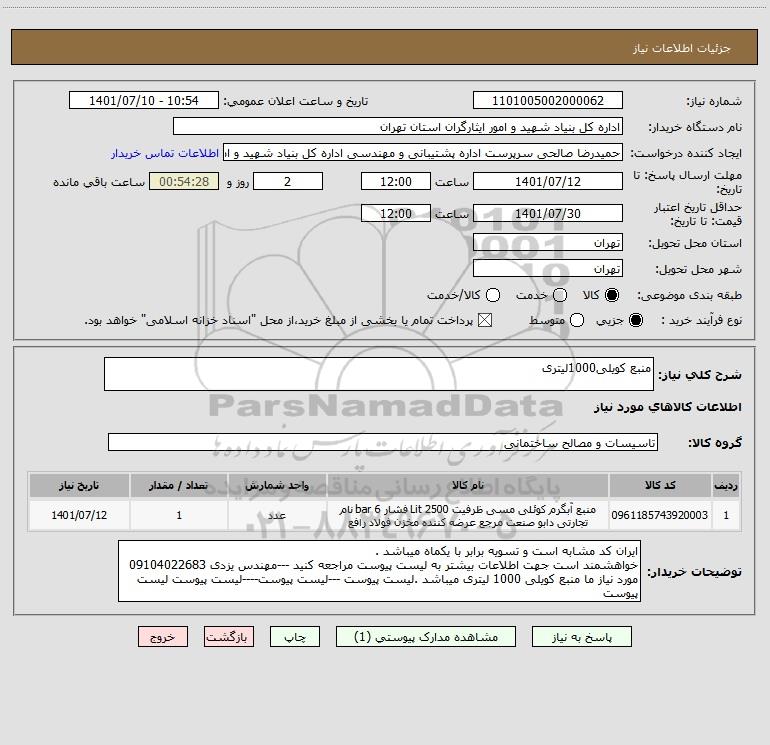The height and width of the screenshot is (745, 770).
Task: Click the buyer notes text area
Action: [x=379, y=571]
